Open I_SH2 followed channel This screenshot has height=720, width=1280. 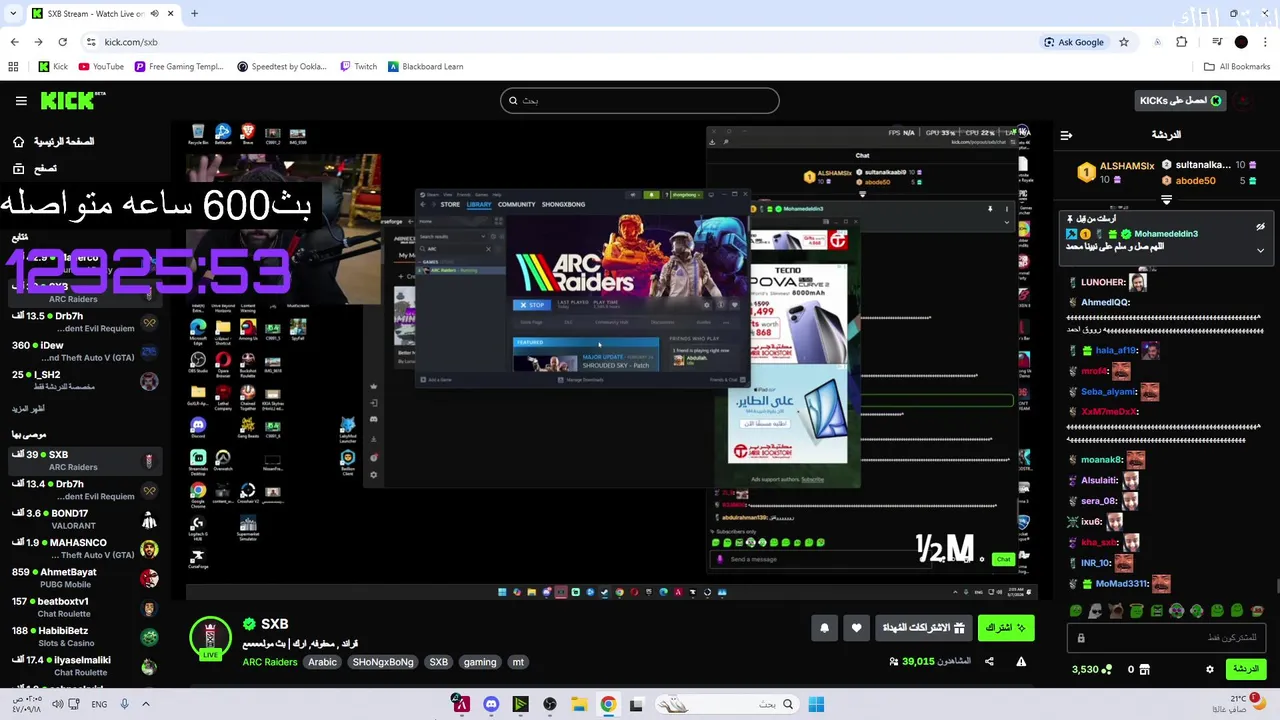[x=83, y=380]
